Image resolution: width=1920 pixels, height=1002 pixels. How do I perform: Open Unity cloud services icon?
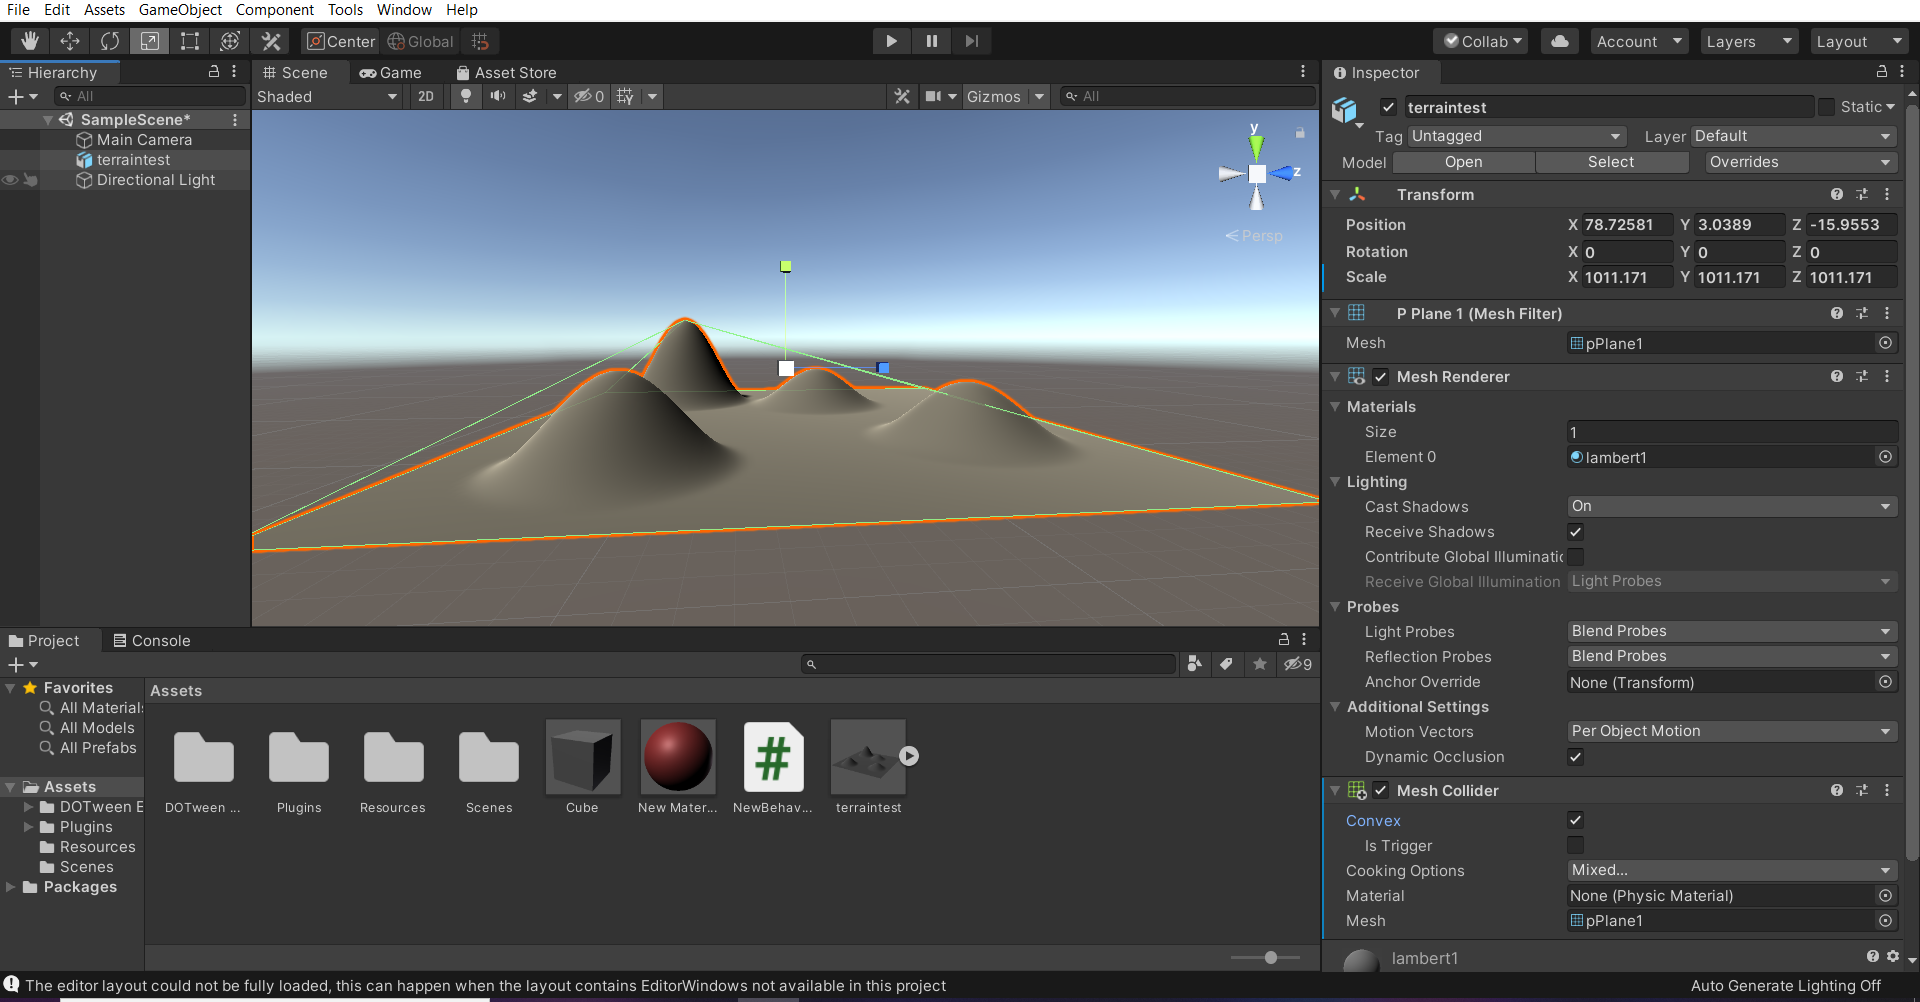(x=1560, y=41)
